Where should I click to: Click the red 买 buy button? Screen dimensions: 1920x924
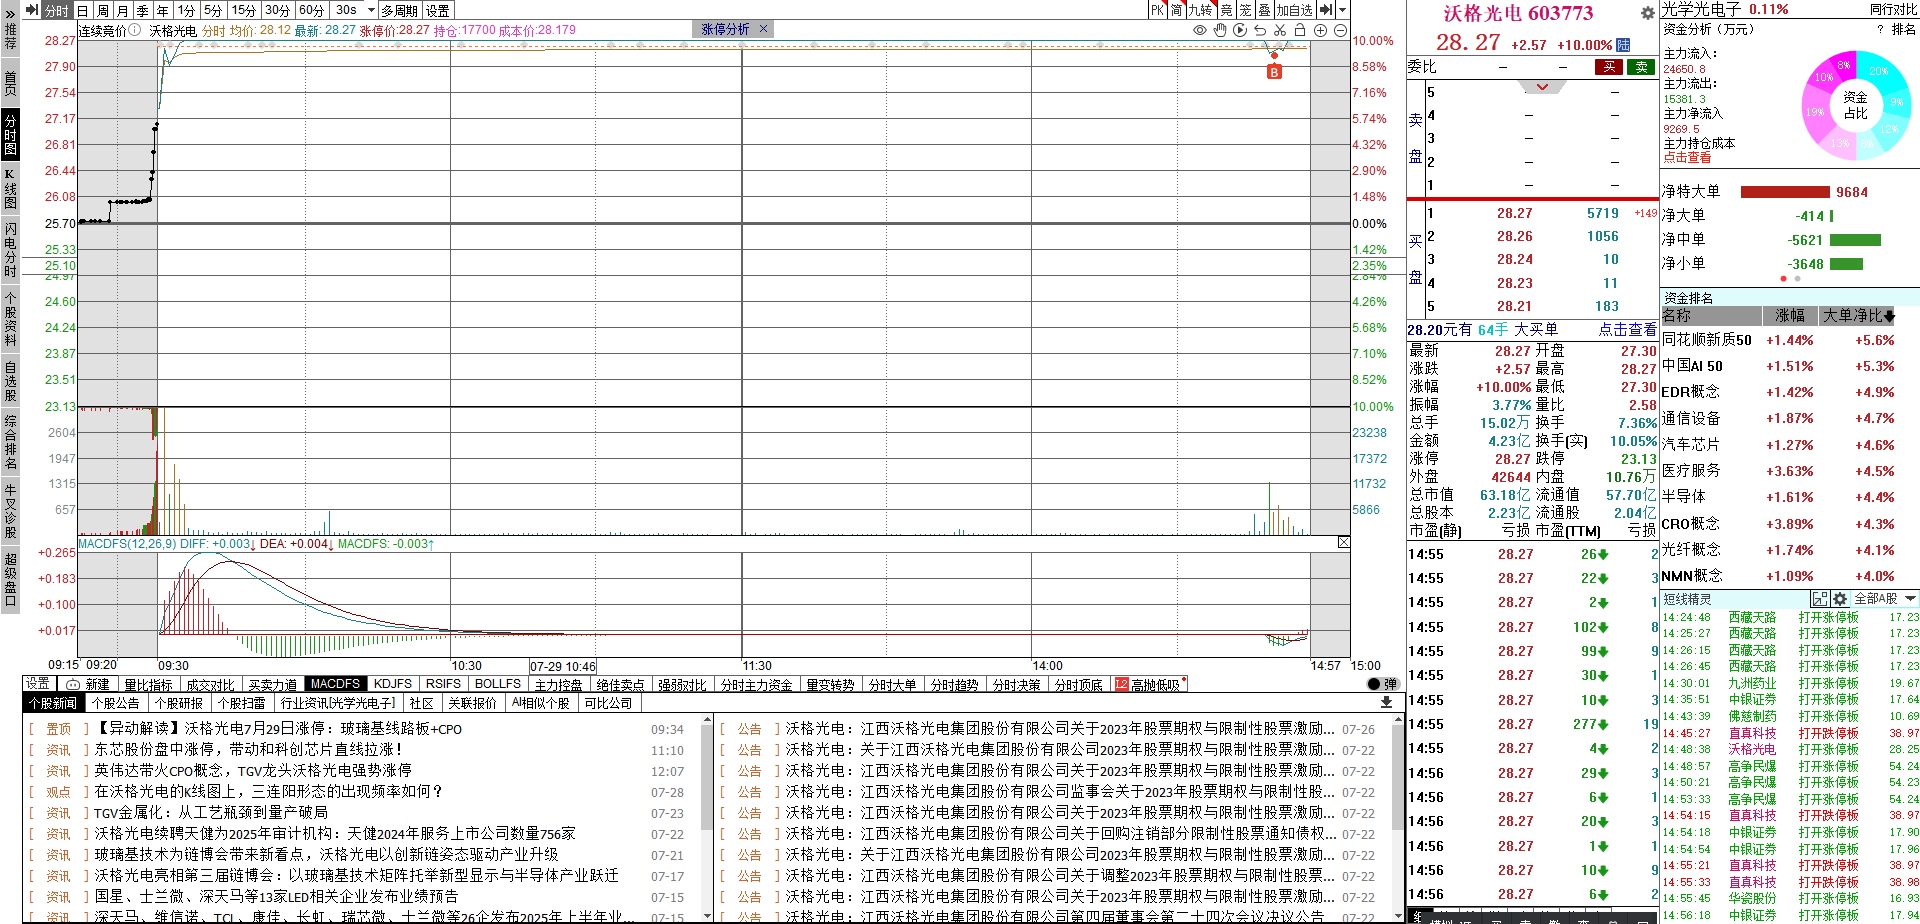[x=1609, y=67]
